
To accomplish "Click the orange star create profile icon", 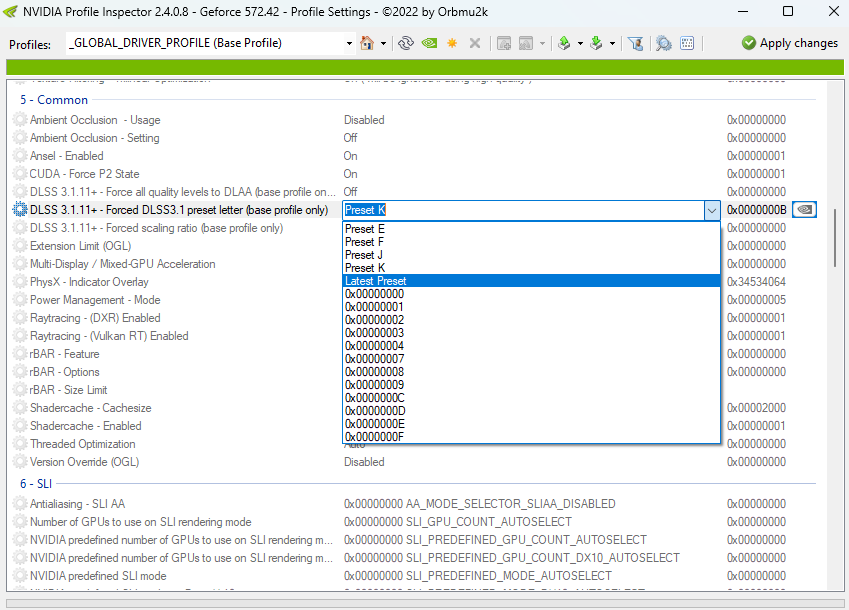I will [452, 43].
